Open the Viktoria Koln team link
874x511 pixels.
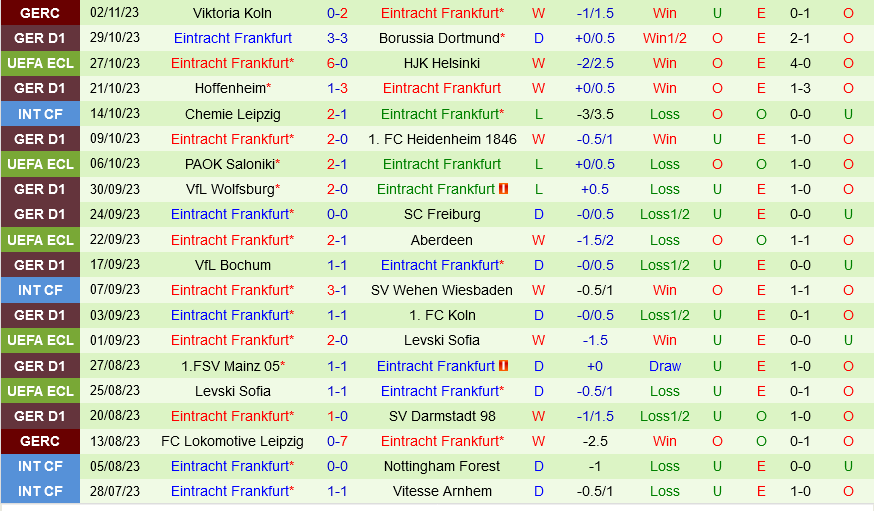pos(232,13)
